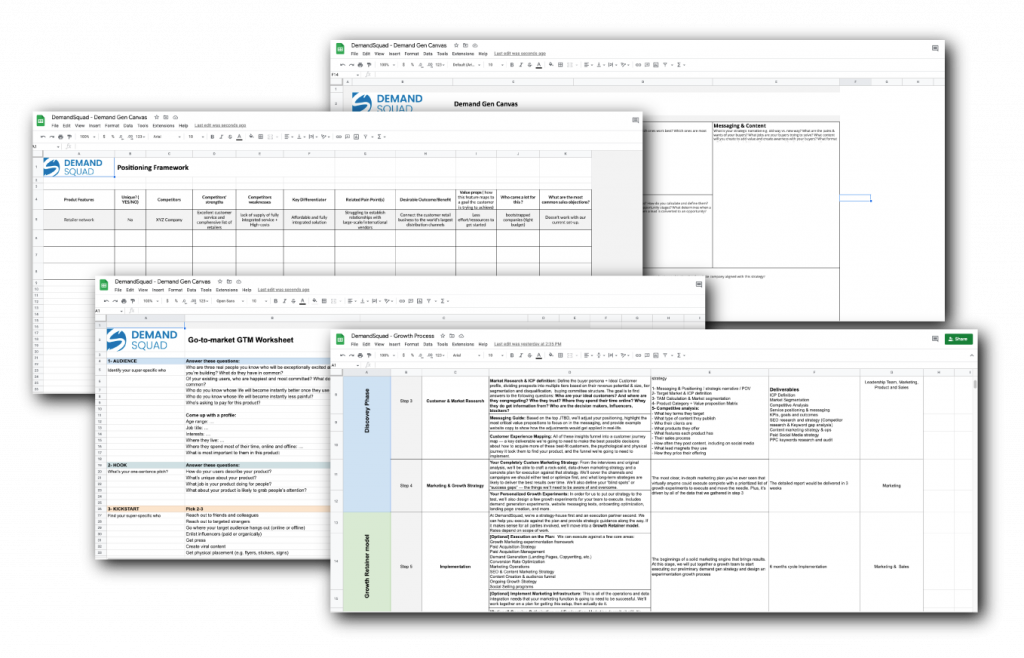Open Tools menu in GTM Worksheet window
Image resolution: width=1024 pixels, height=658 pixels.
[x=206, y=289]
